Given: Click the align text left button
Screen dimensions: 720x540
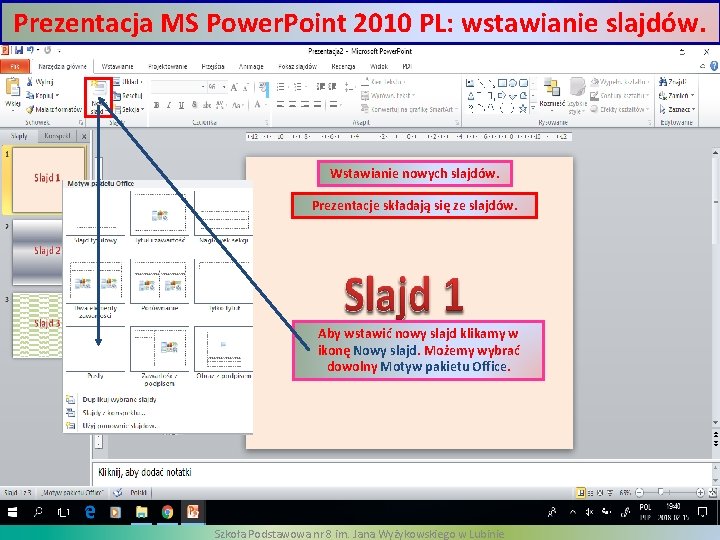Looking at the screenshot, I should click(281, 105).
